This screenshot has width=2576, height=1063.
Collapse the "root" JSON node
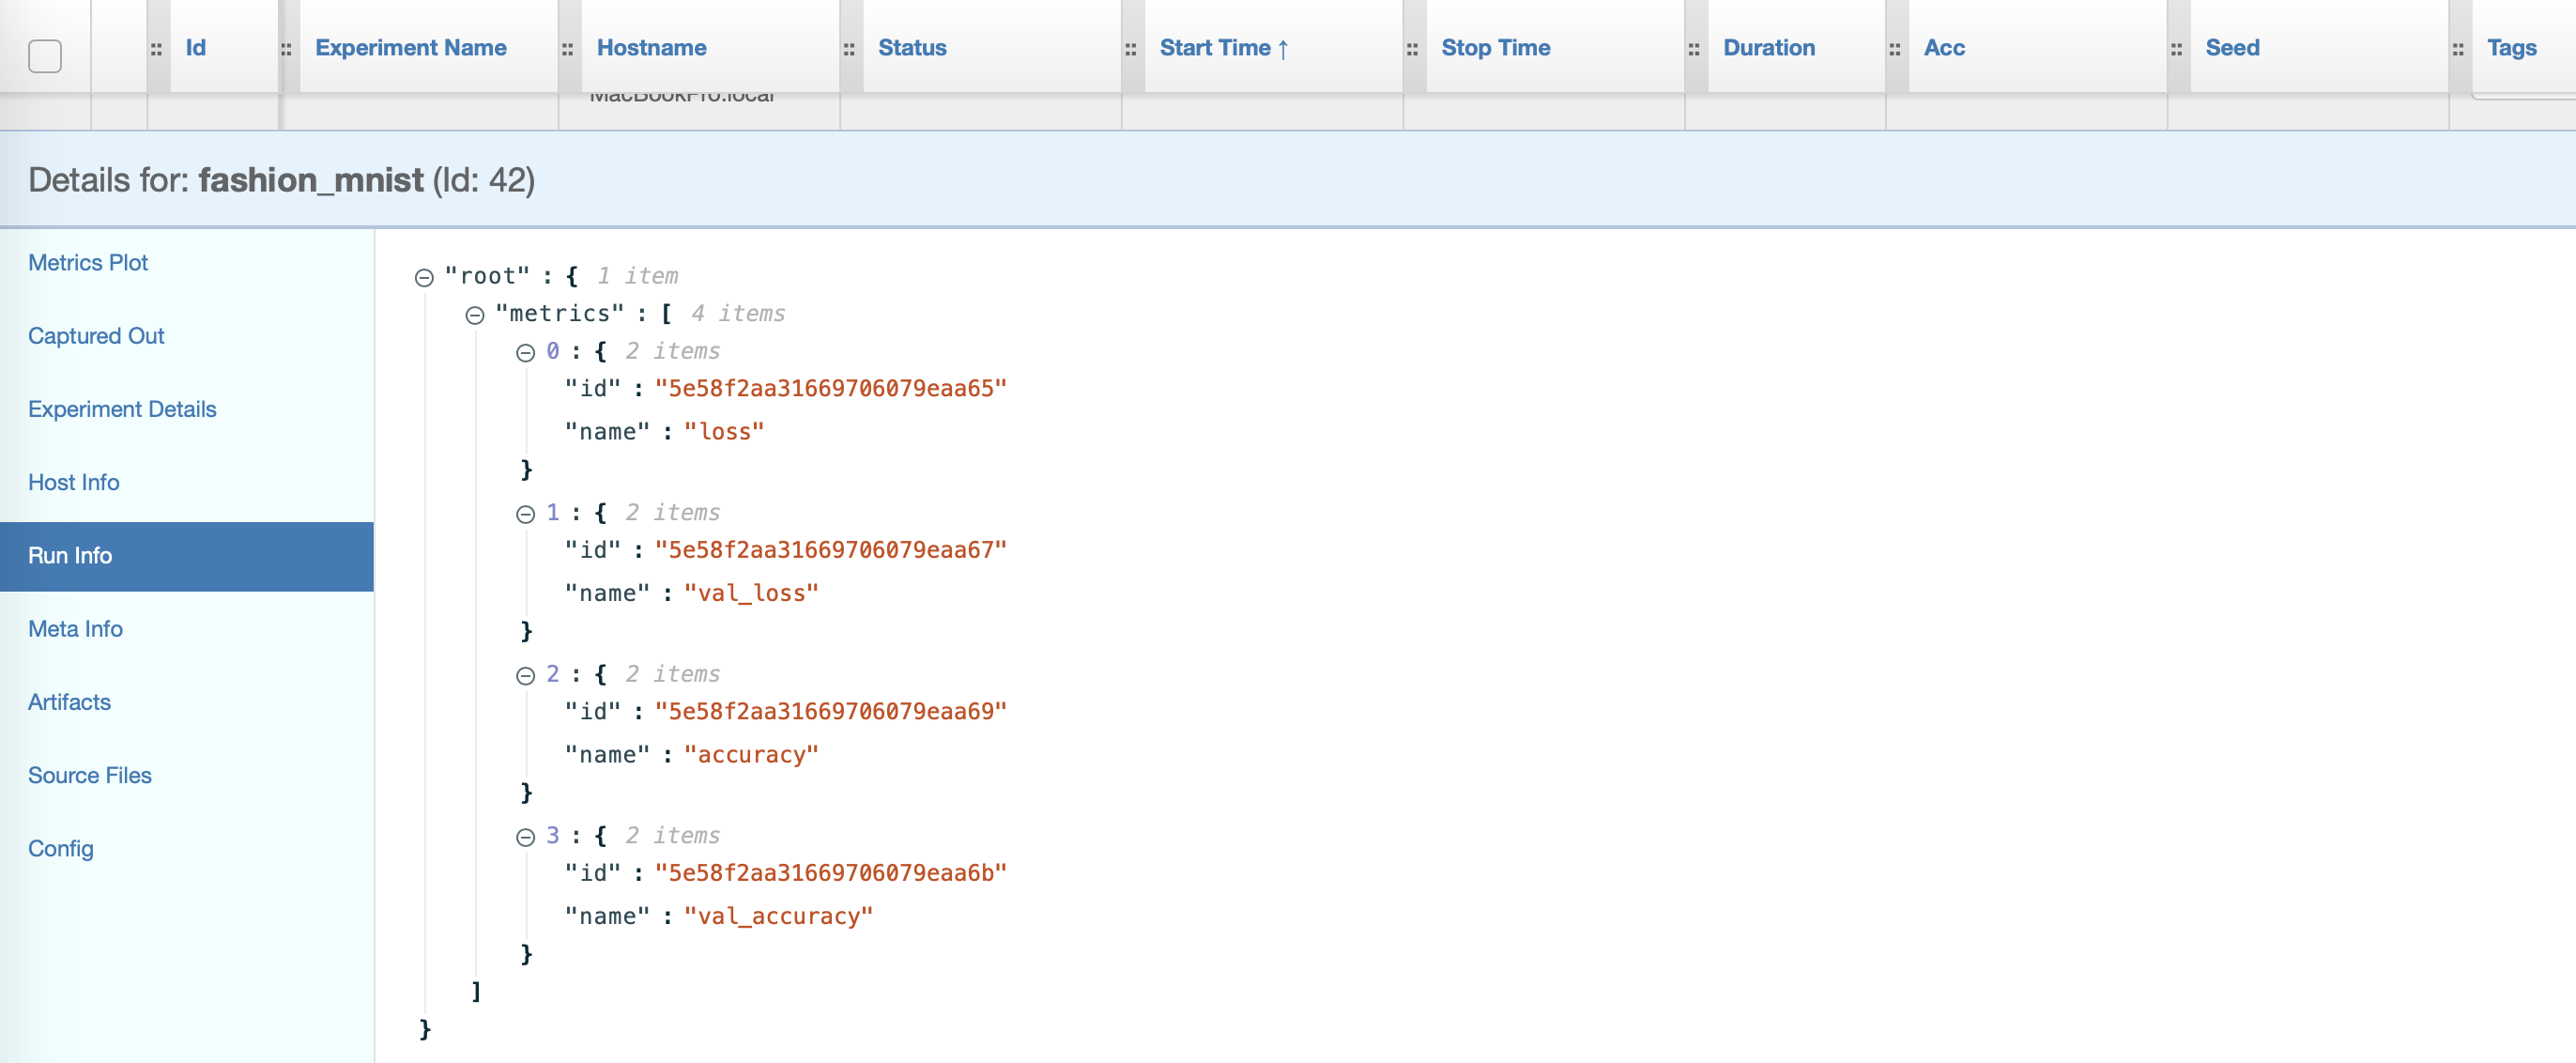pyautogui.click(x=424, y=278)
